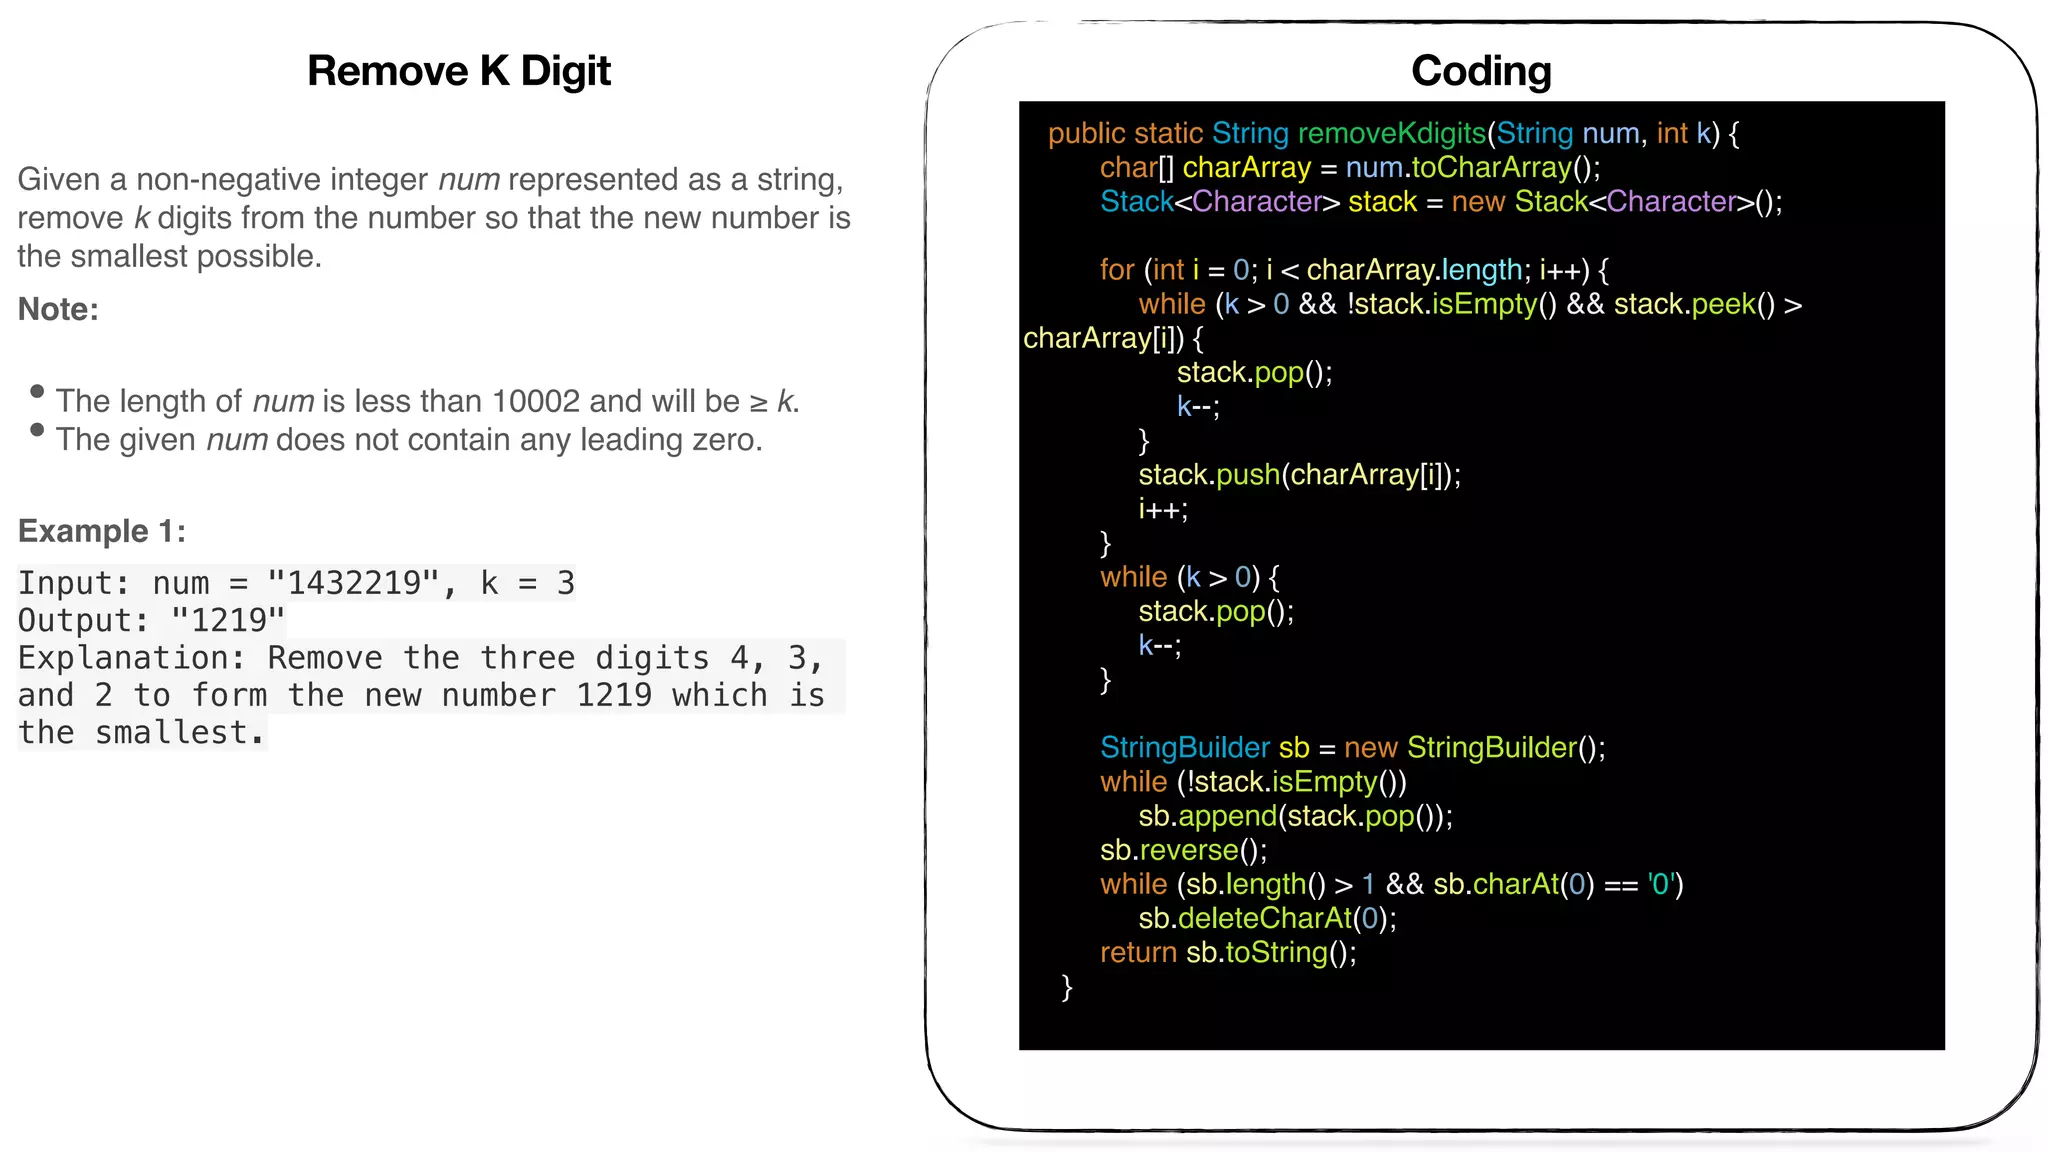Click the 'StringBuilder sb = new StringBuilder();' line
Screen dimensions: 2048x1152
coord(1353,748)
